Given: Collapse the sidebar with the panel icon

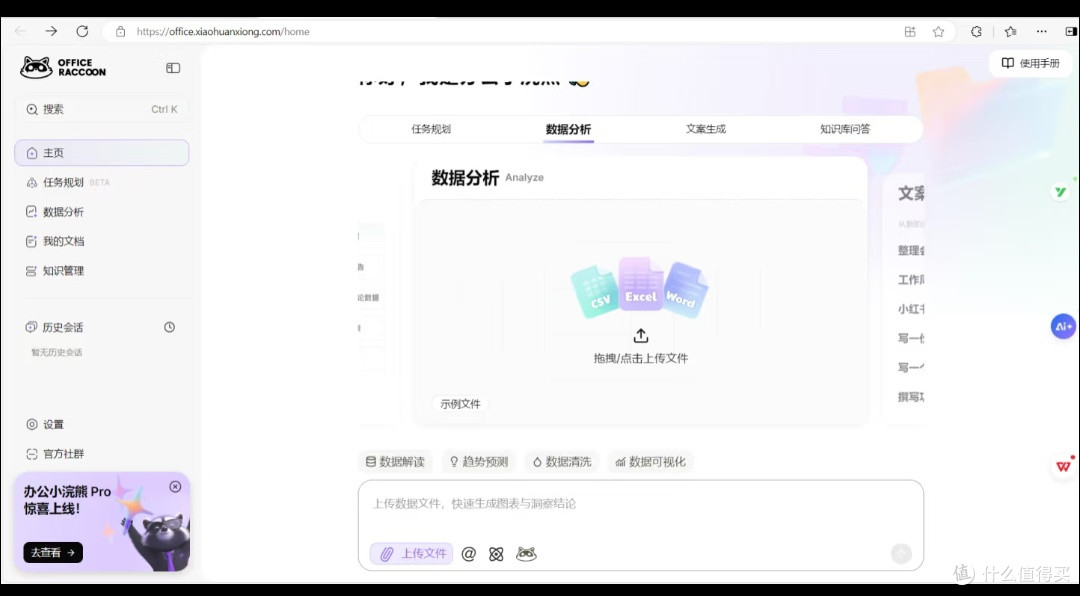Looking at the screenshot, I should click(x=173, y=68).
